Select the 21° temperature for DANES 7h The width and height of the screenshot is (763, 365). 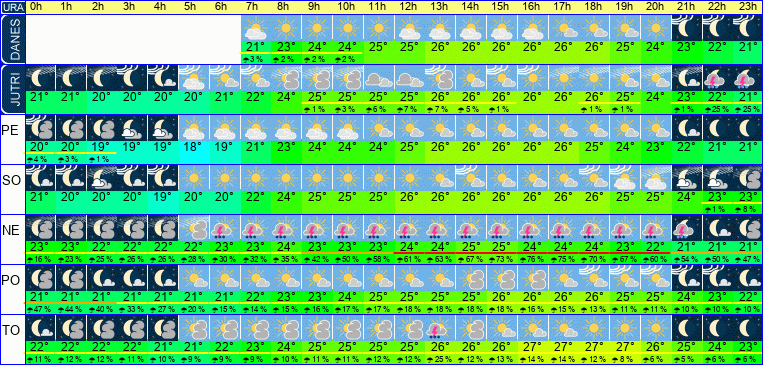(x=255, y=47)
